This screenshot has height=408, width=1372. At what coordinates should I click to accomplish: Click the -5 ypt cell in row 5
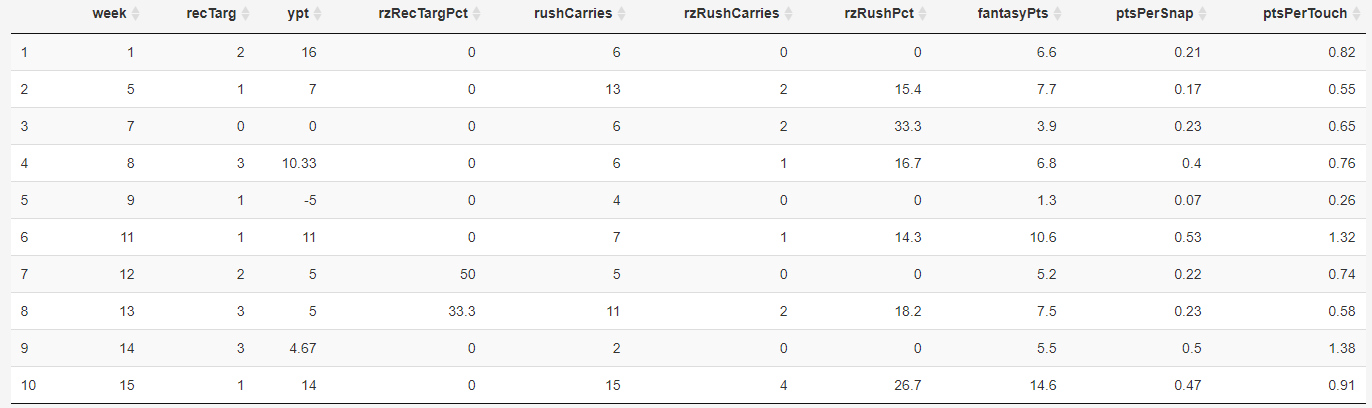point(310,200)
